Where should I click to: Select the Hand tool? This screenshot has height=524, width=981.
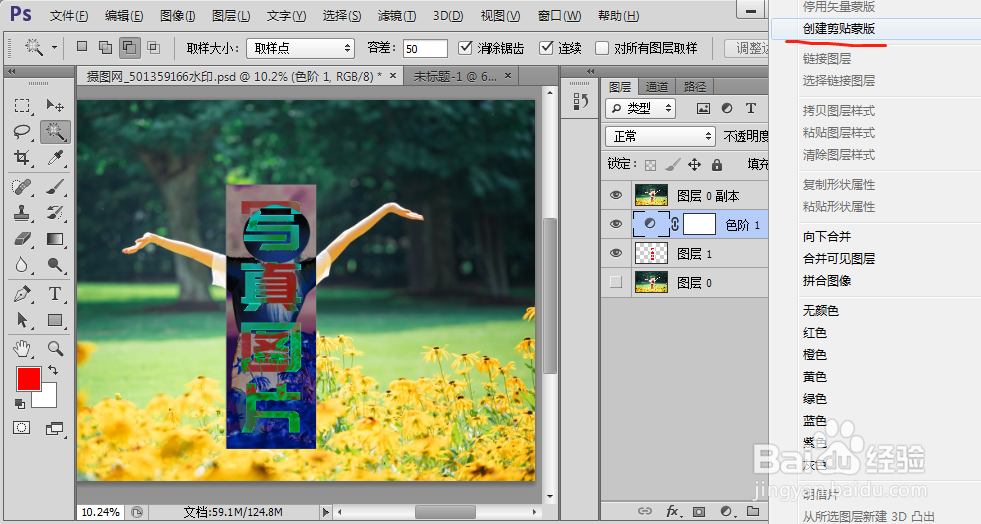[x=23, y=348]
